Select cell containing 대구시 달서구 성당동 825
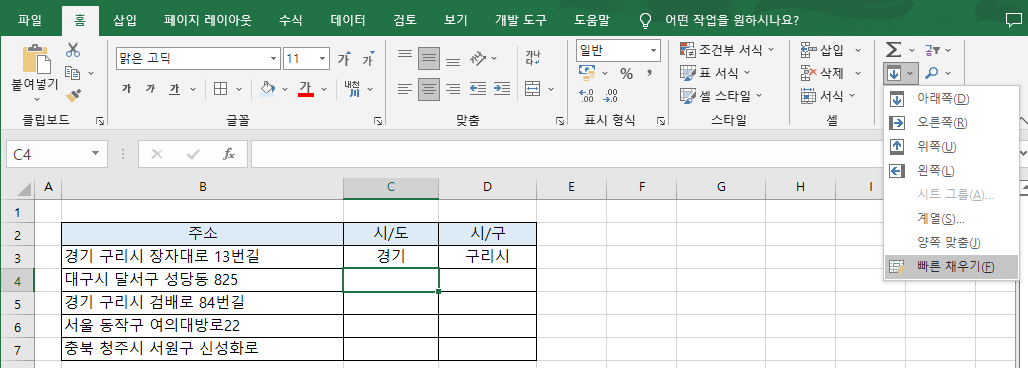 [x=203, y=280]
